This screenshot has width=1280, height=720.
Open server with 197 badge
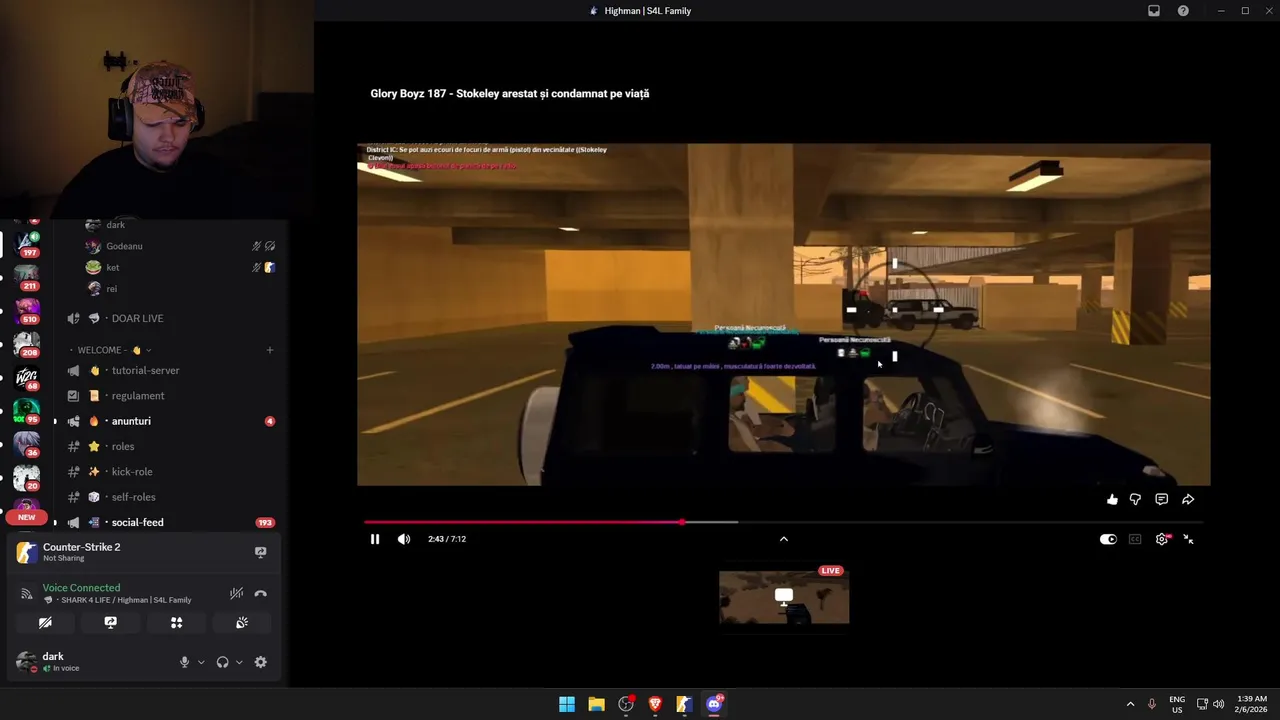(x=27, y=243)
